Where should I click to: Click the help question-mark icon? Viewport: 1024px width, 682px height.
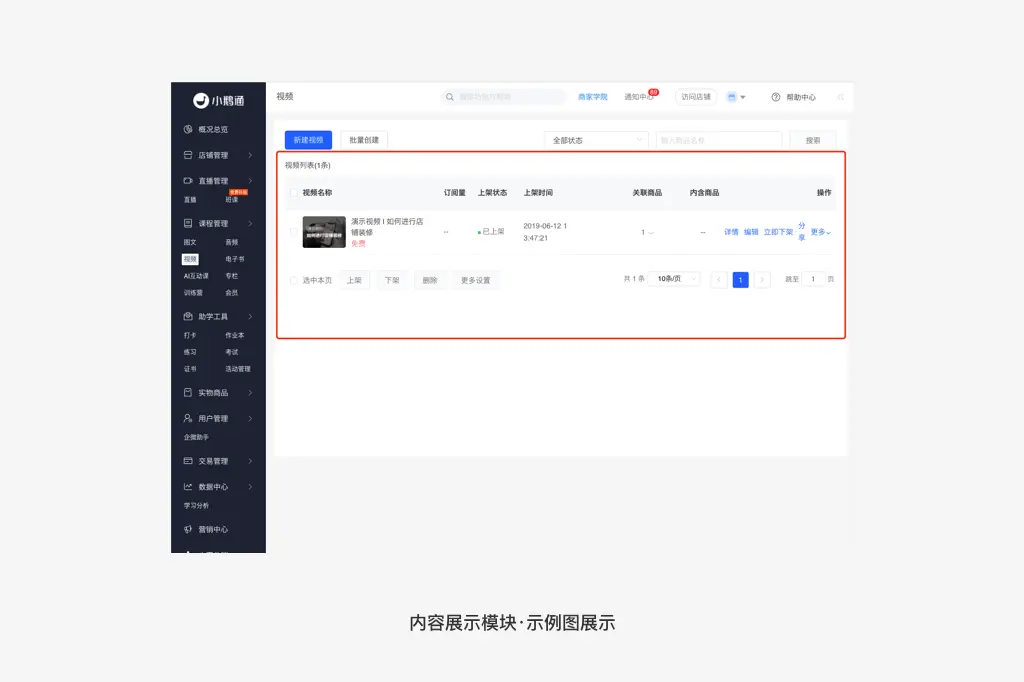[x=776, y=97]
